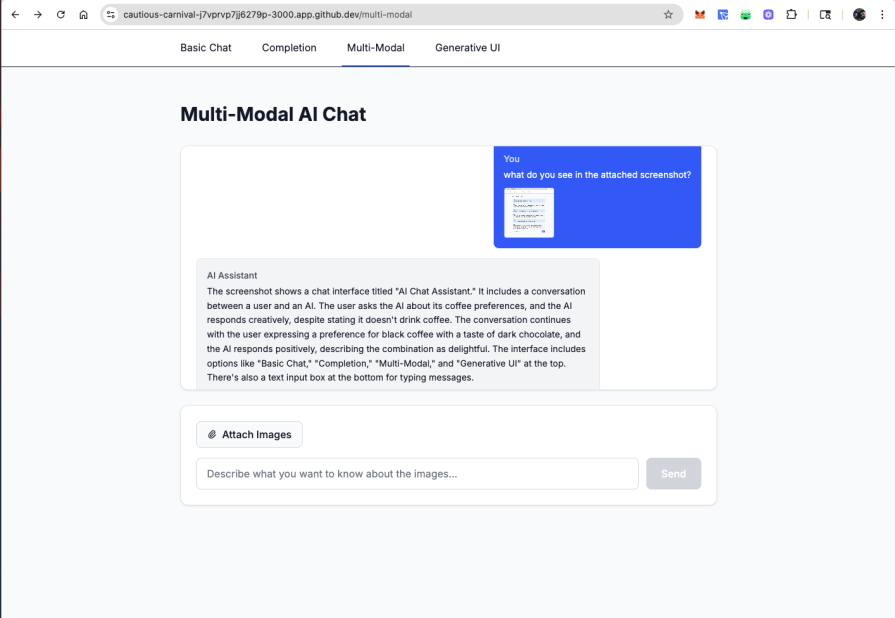This screenshot has width=895, height=618.
Task: Bookmark the page with the star icon
Action: 668,16
